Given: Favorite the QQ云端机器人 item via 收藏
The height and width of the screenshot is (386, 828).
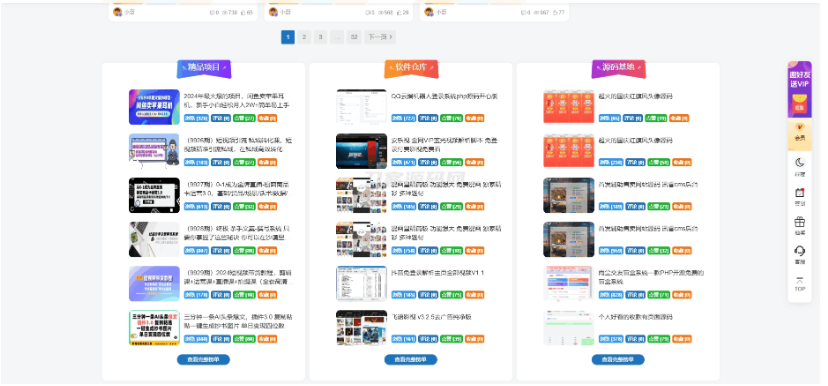Looking at the screenshot, I should (474, 118).
